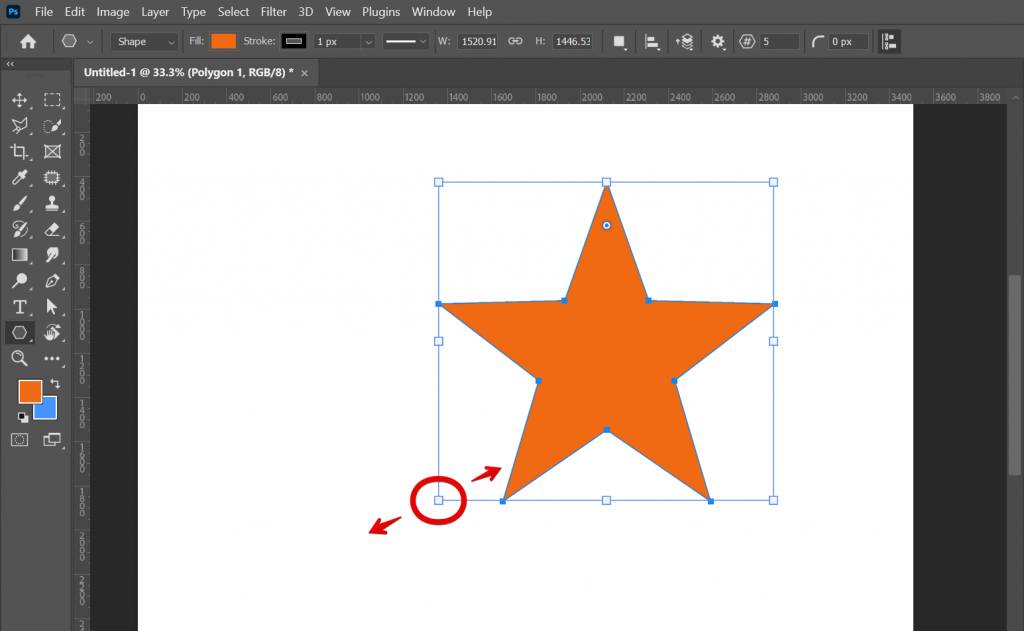Choose the Type tool
Screen dimensions: 1024x631
coord(21,305)
